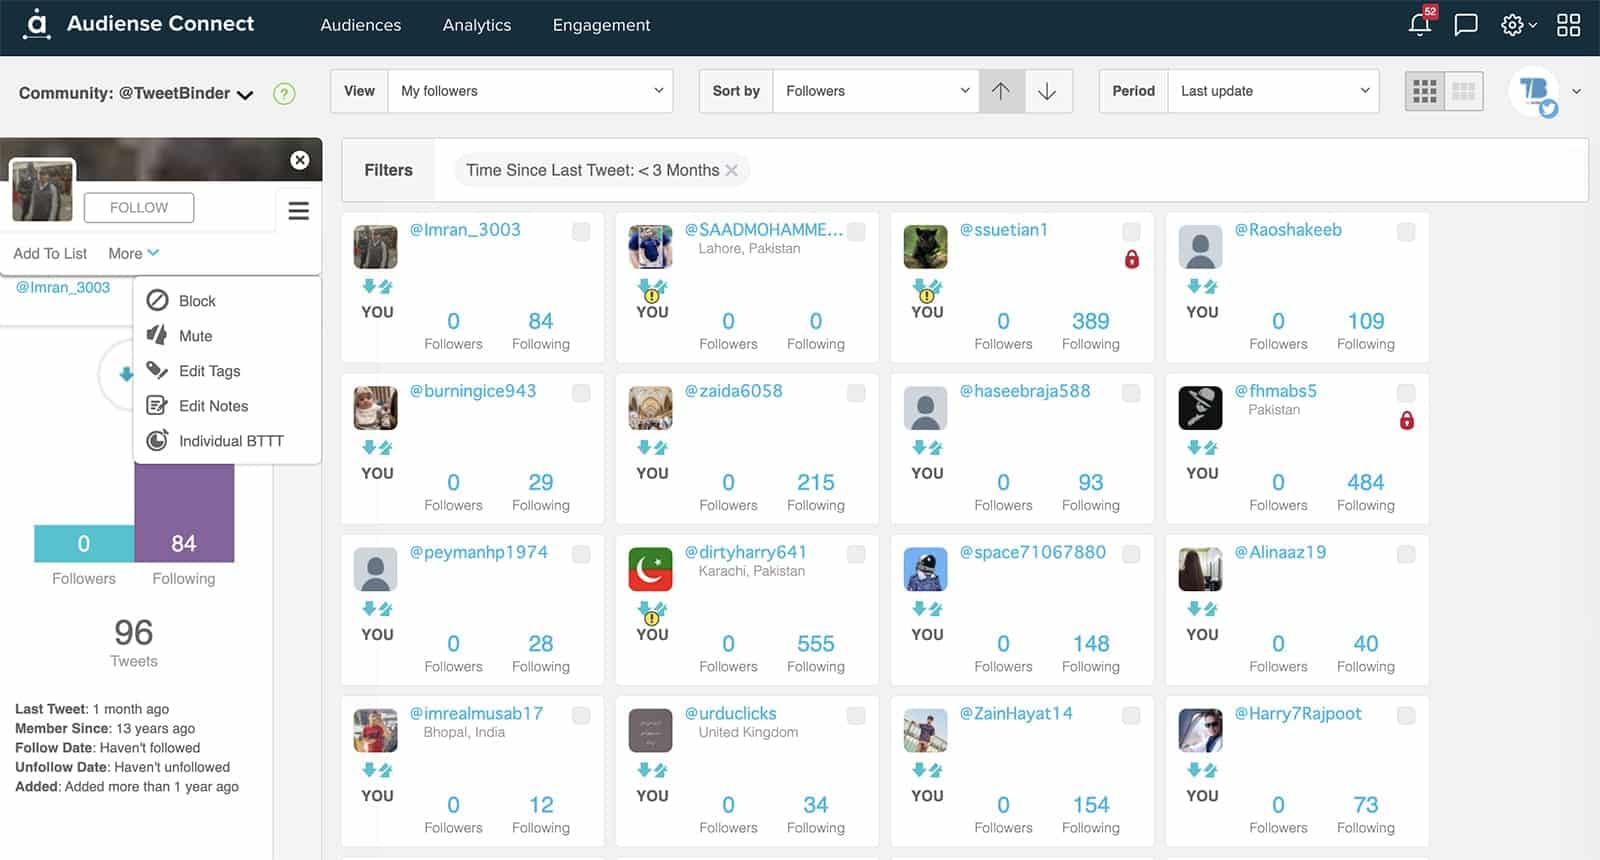The height and width of the screenshot is (860, 1600).
Task: Open the Analytics menu
Action: tap(477, 25)
